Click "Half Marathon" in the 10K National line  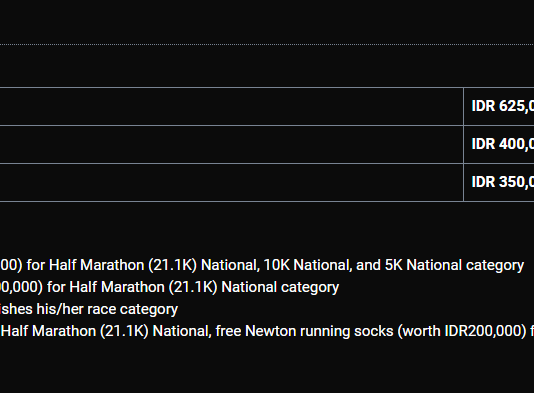[x=96, y=265]
